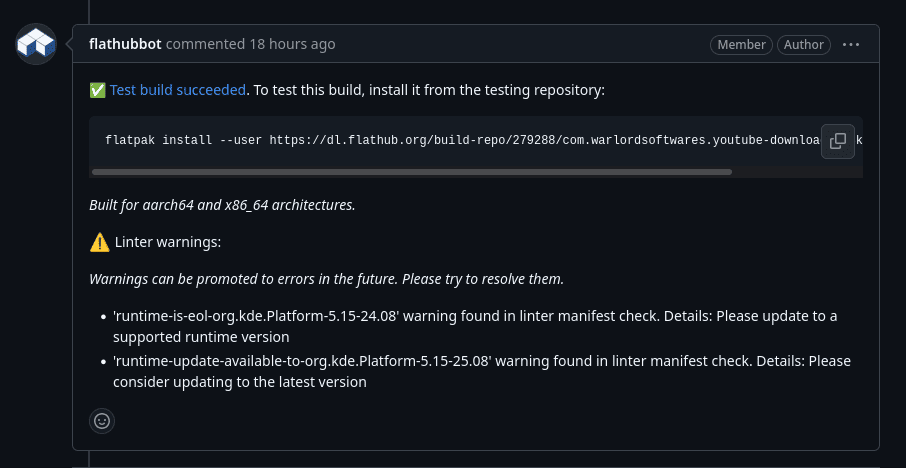Add a reaction with the smiley button

(x=102, y=421)
